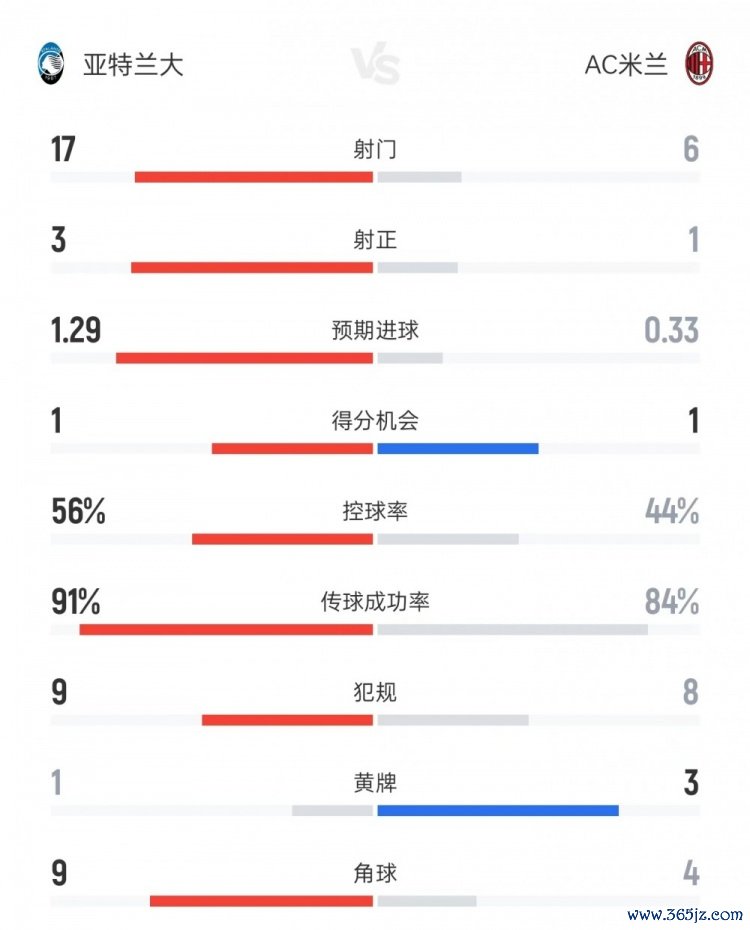Click the blue AC Milan bar under 黄牌
Viewport: 750px width, 930px height.
(498, 810)
